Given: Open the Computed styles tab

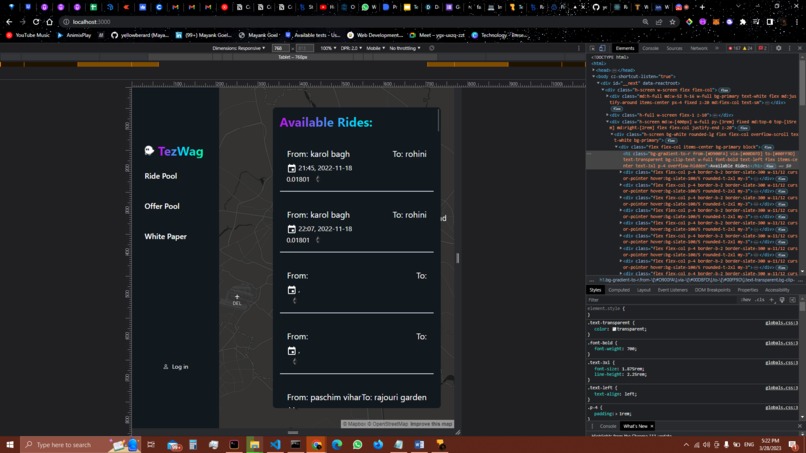Looking at the screenshot, I should [619, 290].
